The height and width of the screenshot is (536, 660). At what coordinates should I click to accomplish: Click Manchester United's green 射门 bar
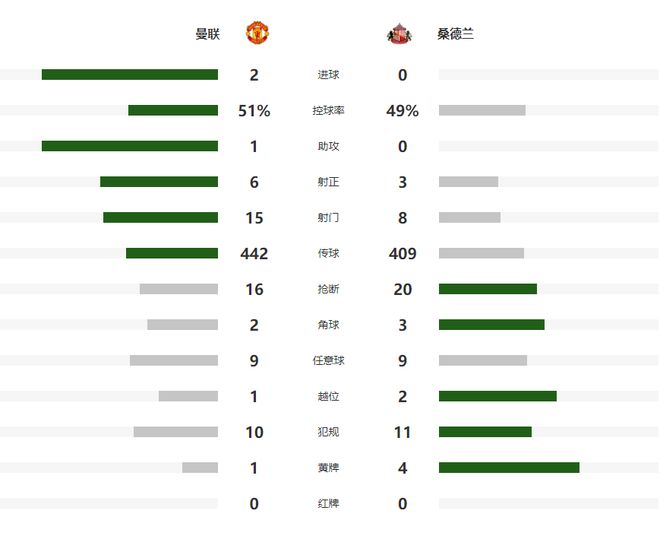pyautogui.click(x=160, y=218)
